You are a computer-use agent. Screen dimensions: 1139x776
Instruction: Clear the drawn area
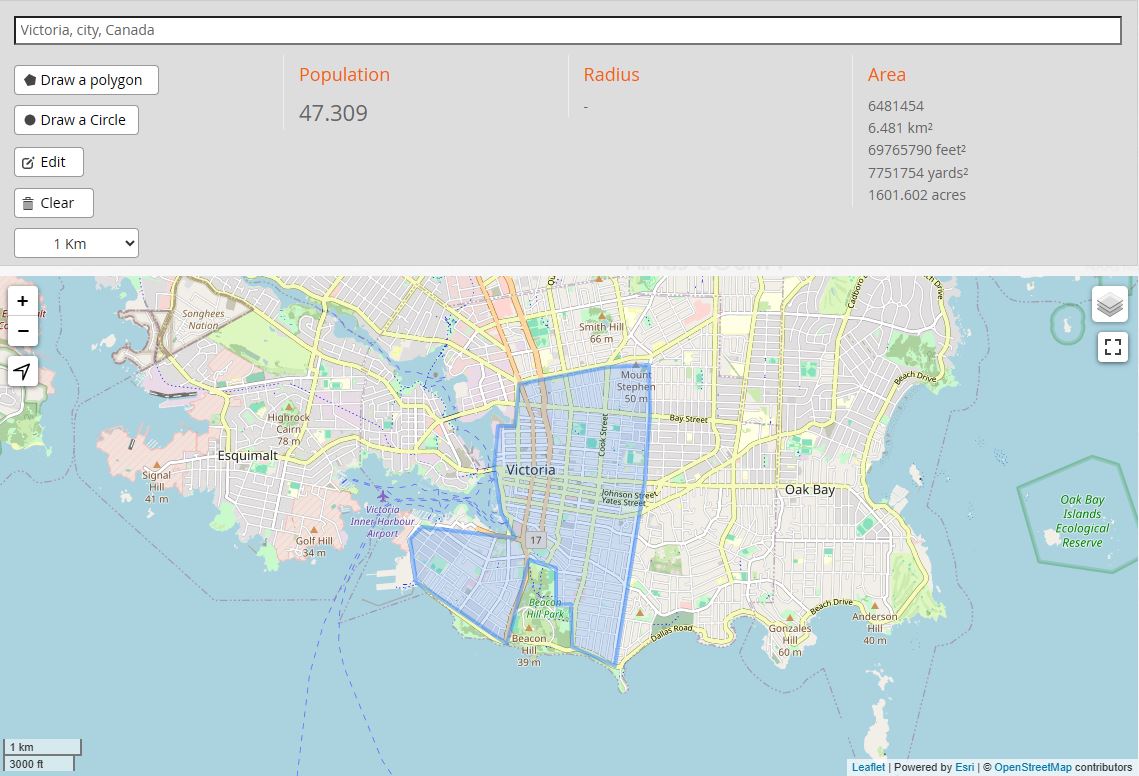(54, 203)
